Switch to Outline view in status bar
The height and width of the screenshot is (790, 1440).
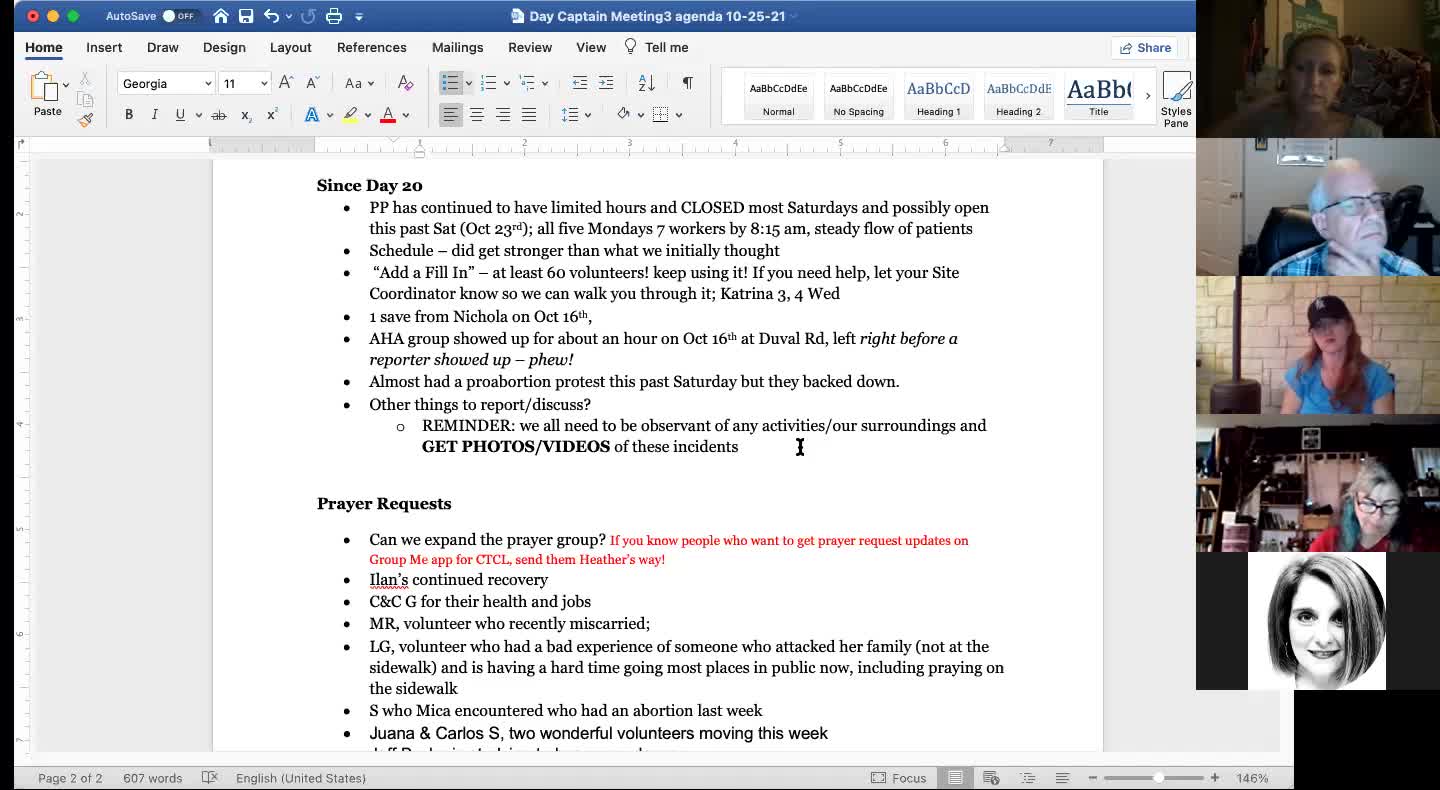tap(1027, 778)
